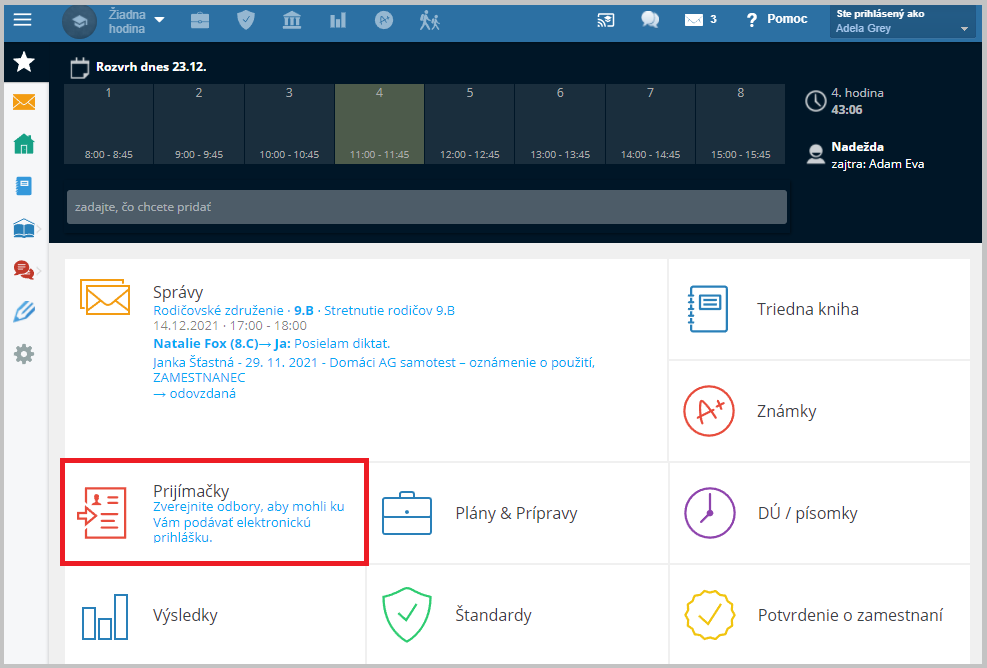
Task: Open the Triedna kniha tile
Action: (819, 309)
